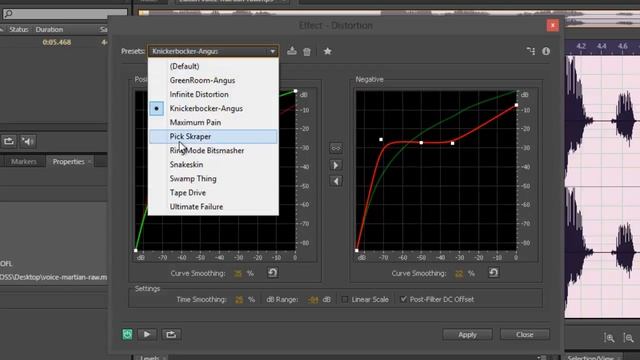
Task: Pick the Maximum Pain preset
Action: pyautogui.click(x=213, y=122)
